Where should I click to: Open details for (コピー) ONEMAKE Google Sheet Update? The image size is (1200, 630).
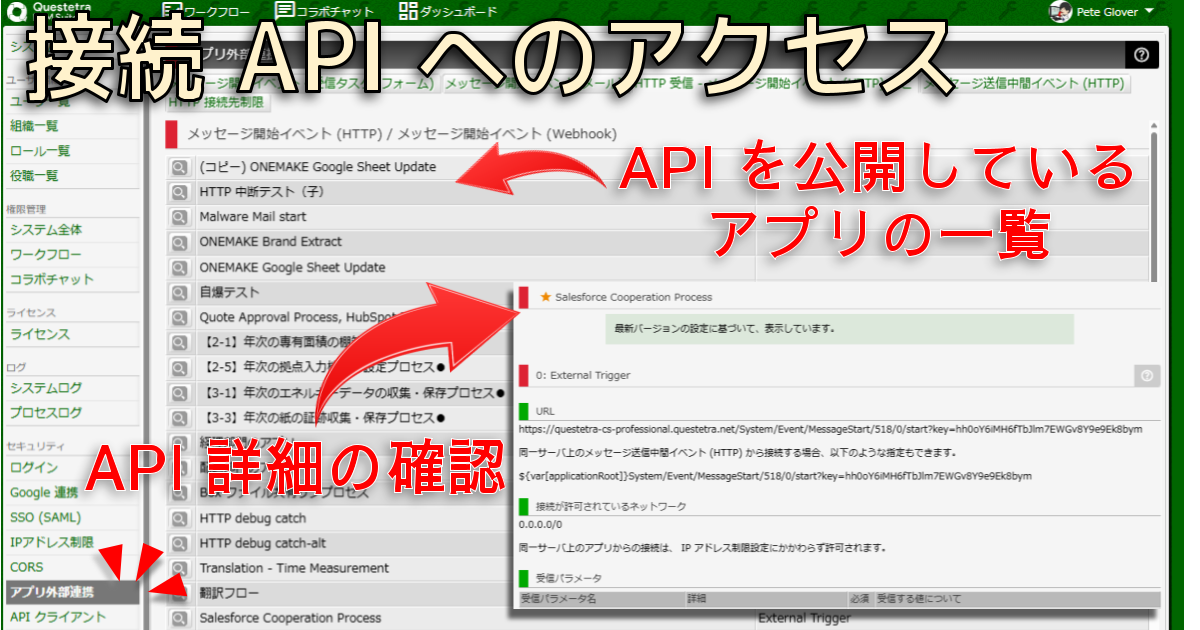pos(180,167)
